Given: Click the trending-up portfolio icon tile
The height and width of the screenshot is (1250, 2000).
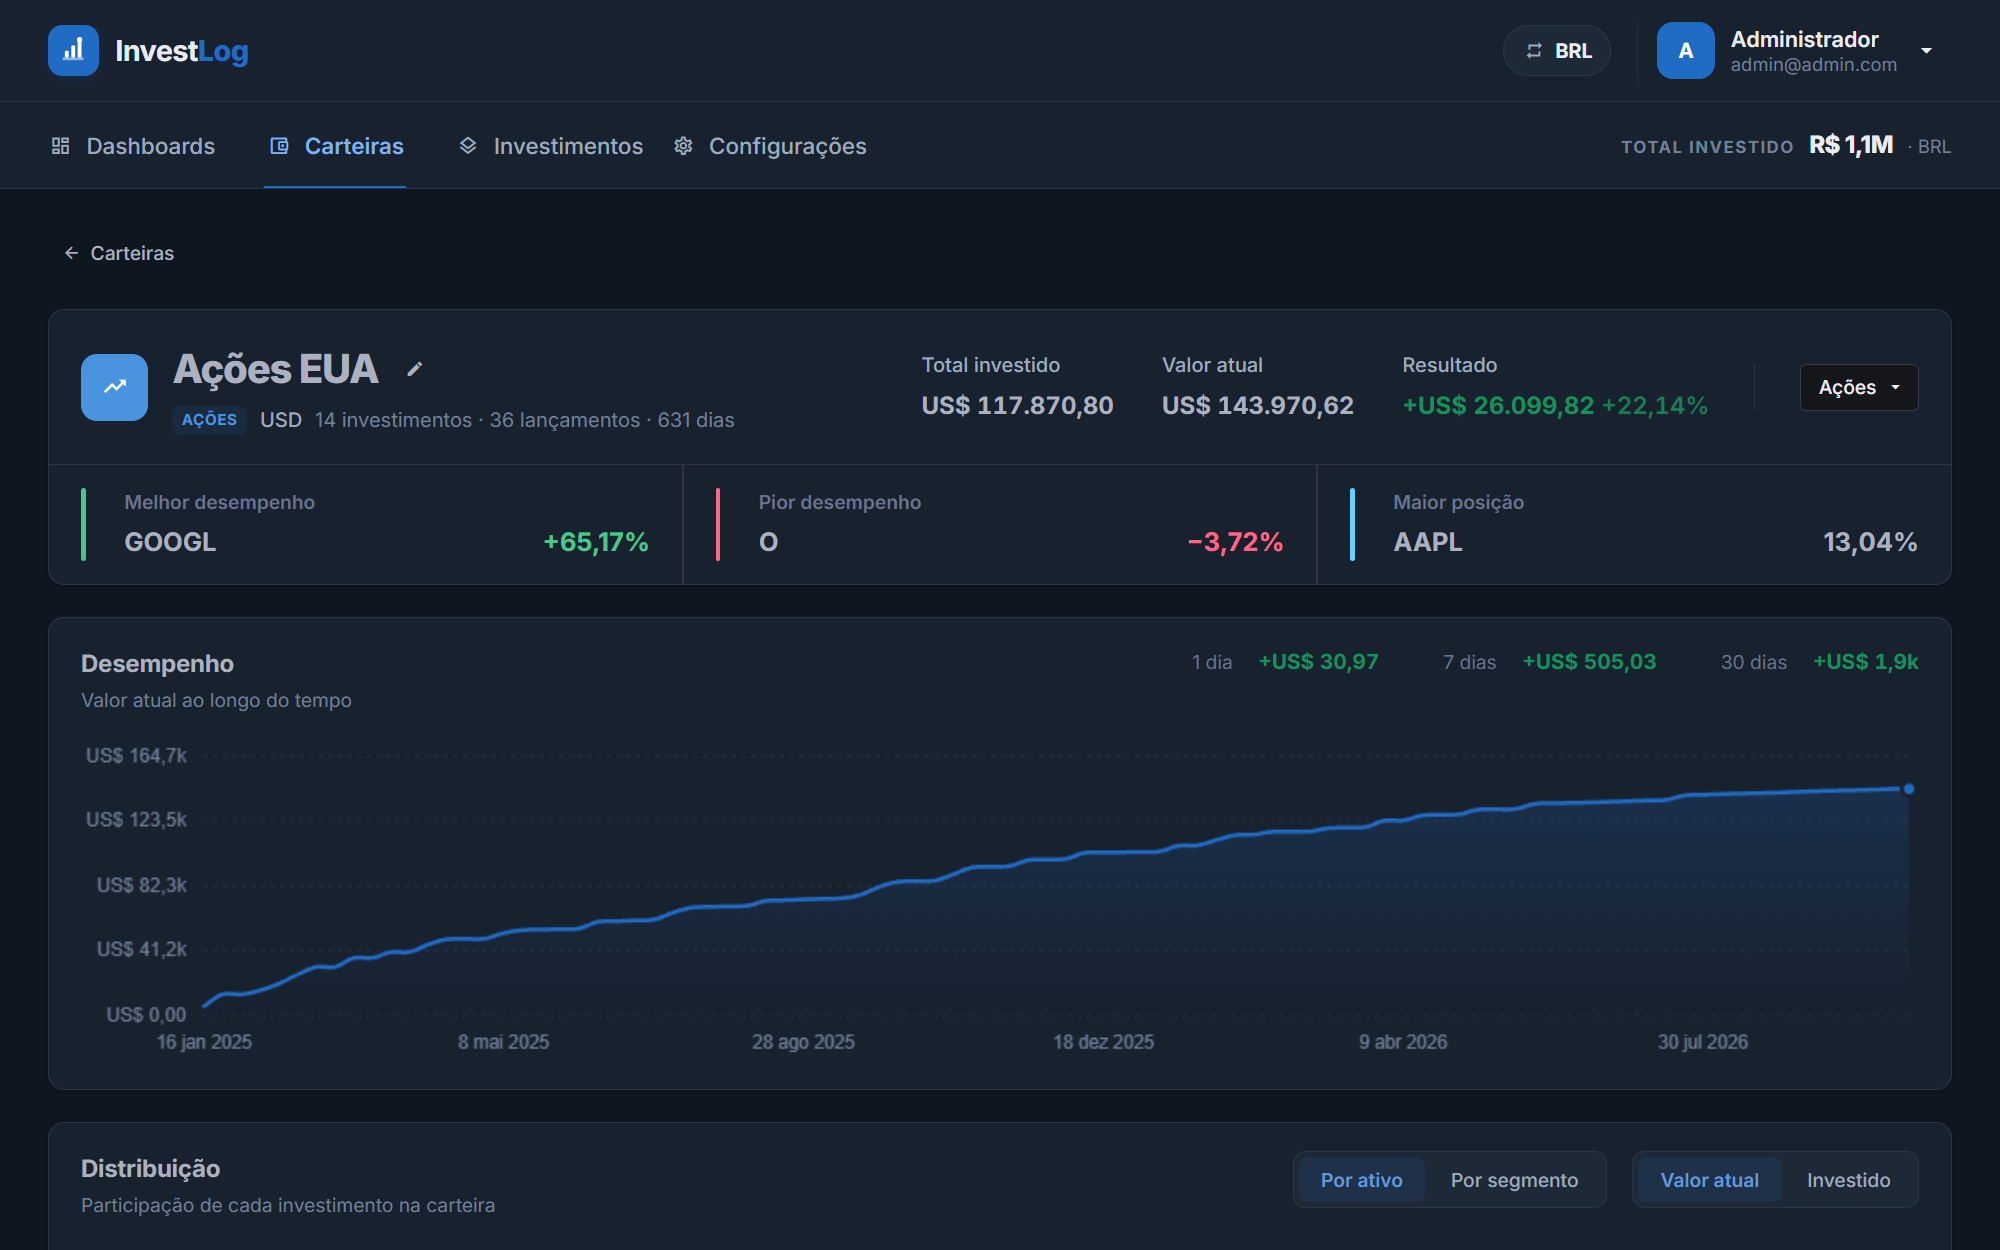Looking at the screenshot, I should point(114,387).
